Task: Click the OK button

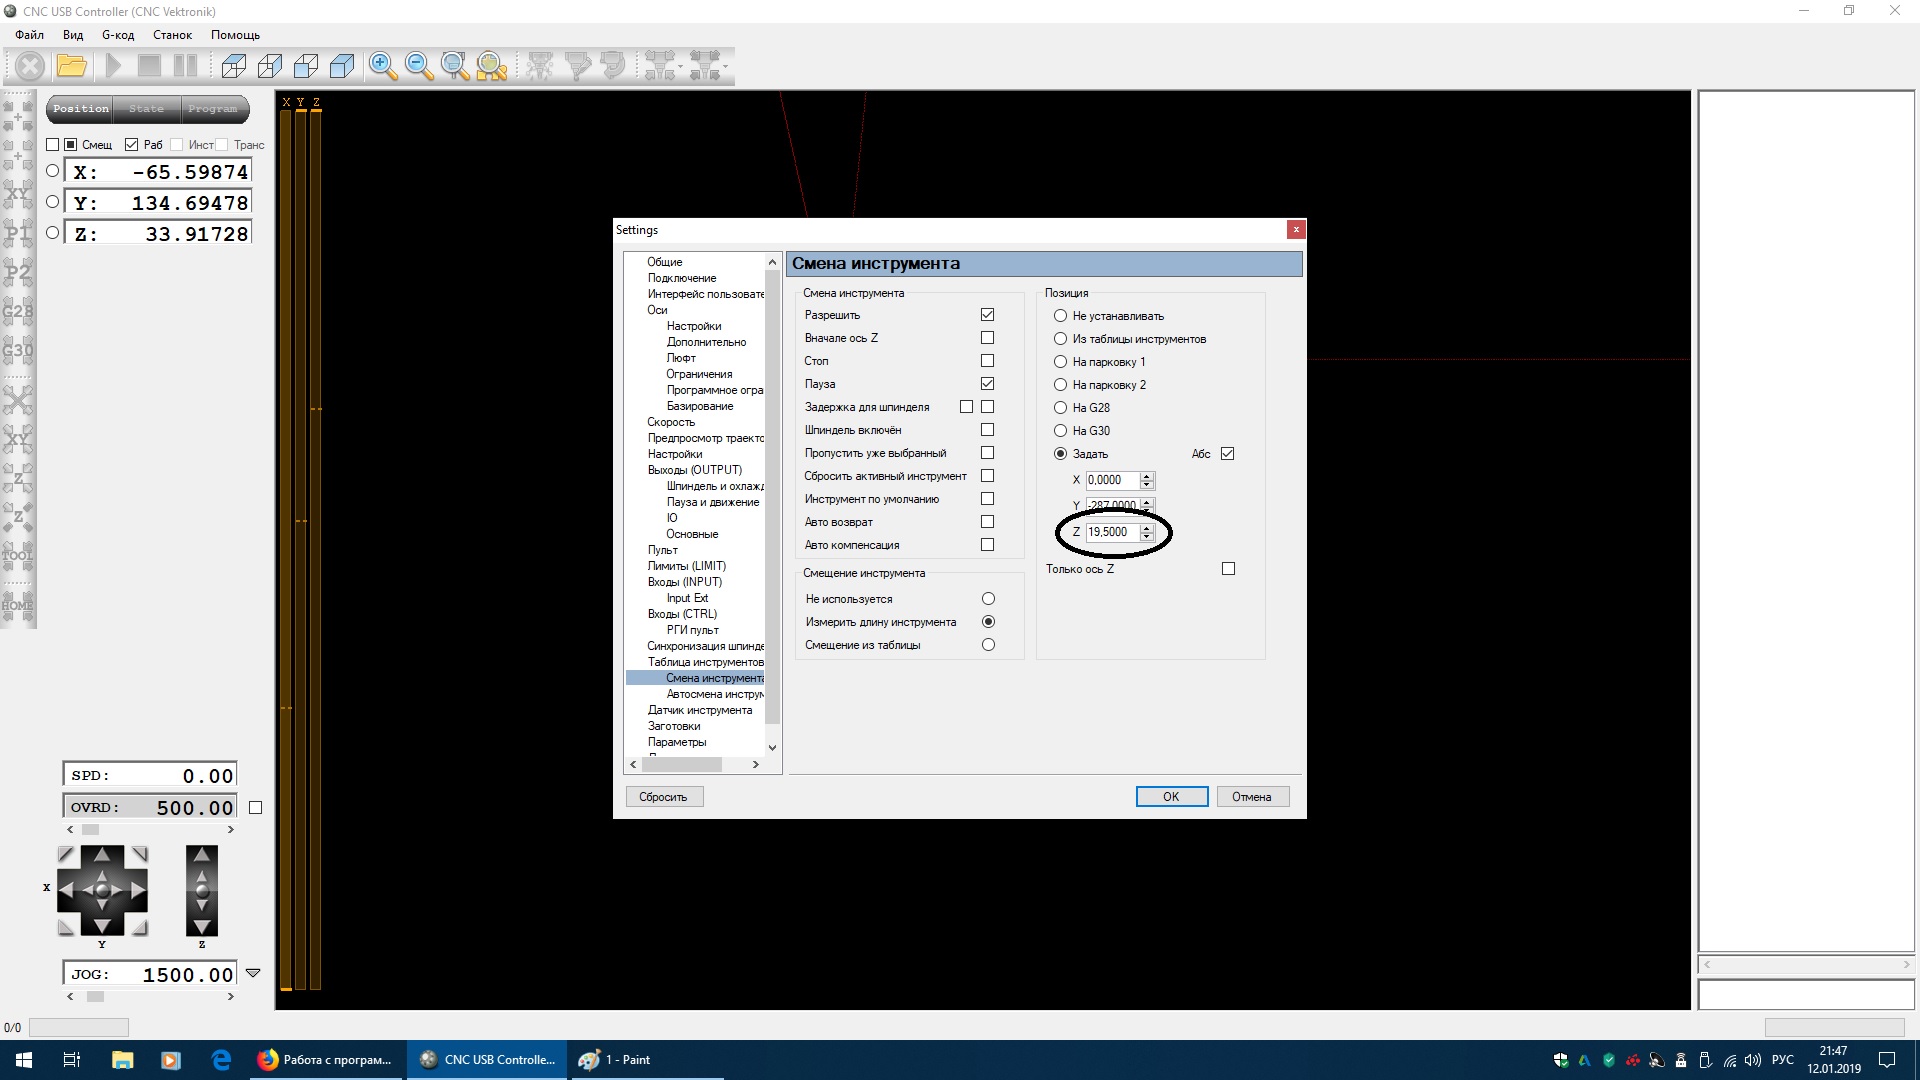Action: [1171, 797]
